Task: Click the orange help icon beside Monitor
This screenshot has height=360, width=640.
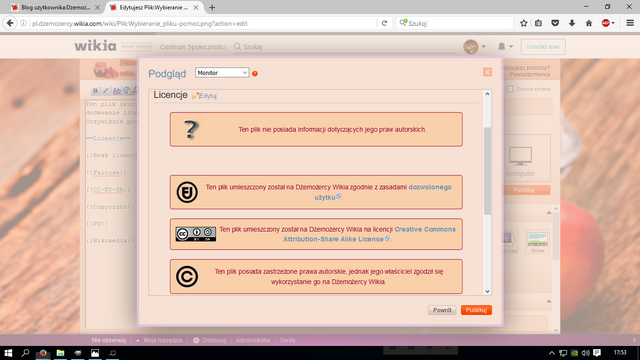Action: [x=255, y=73]
